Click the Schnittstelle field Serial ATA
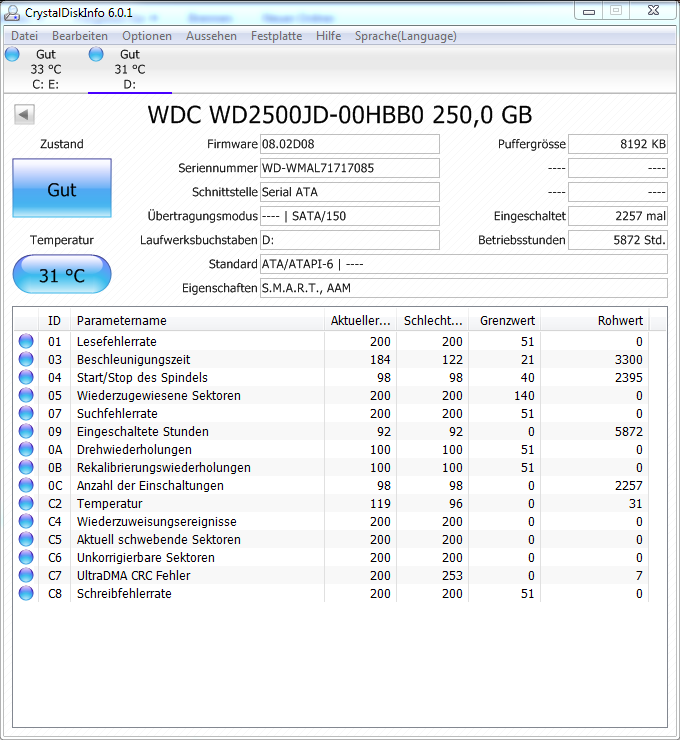This screenshot has width=680, height=740. click(x=350, y=192)
